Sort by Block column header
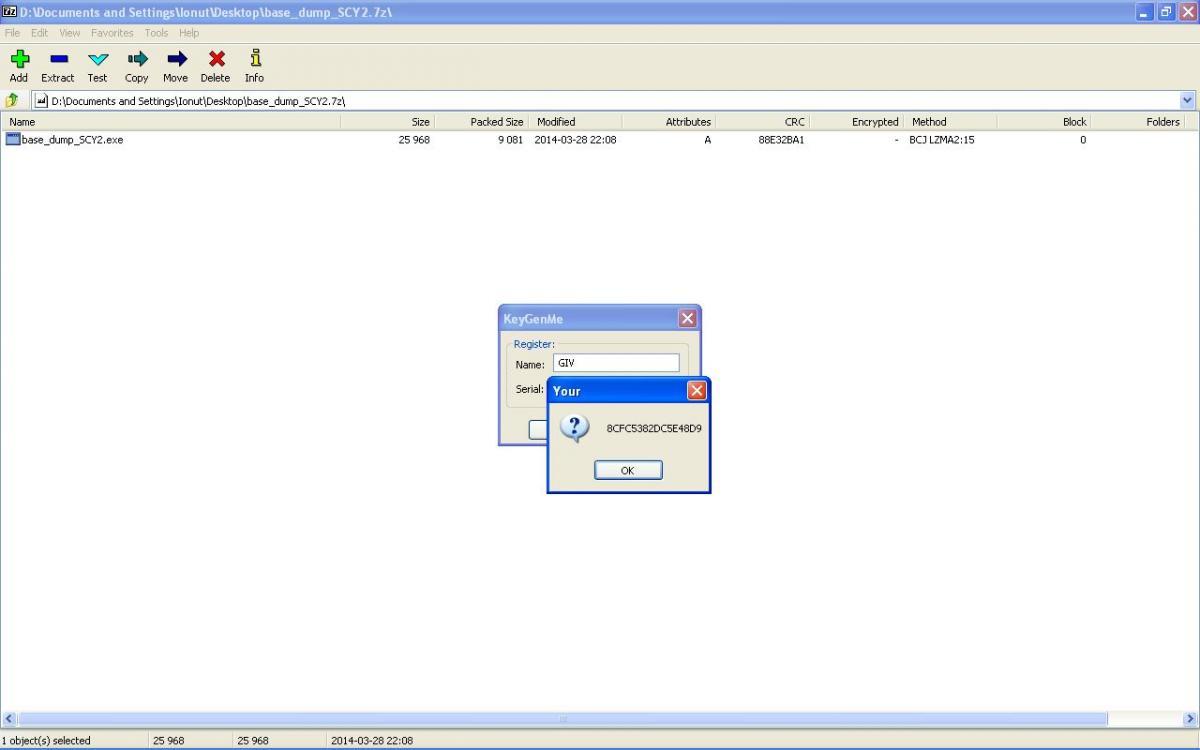Screen dimensions: 1200x750 coord(1043,122)
